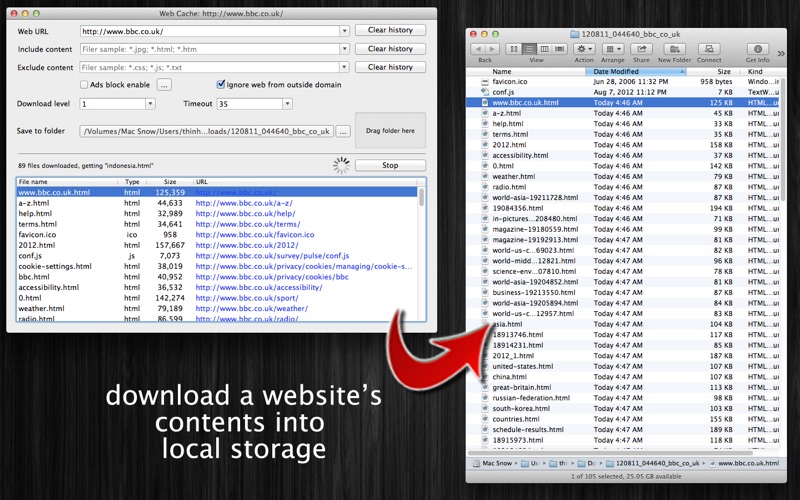Uncheck Ignore web from outside domain
Image resolution: width=800 pixels, height=500 pixels.
tap(220, 85)
